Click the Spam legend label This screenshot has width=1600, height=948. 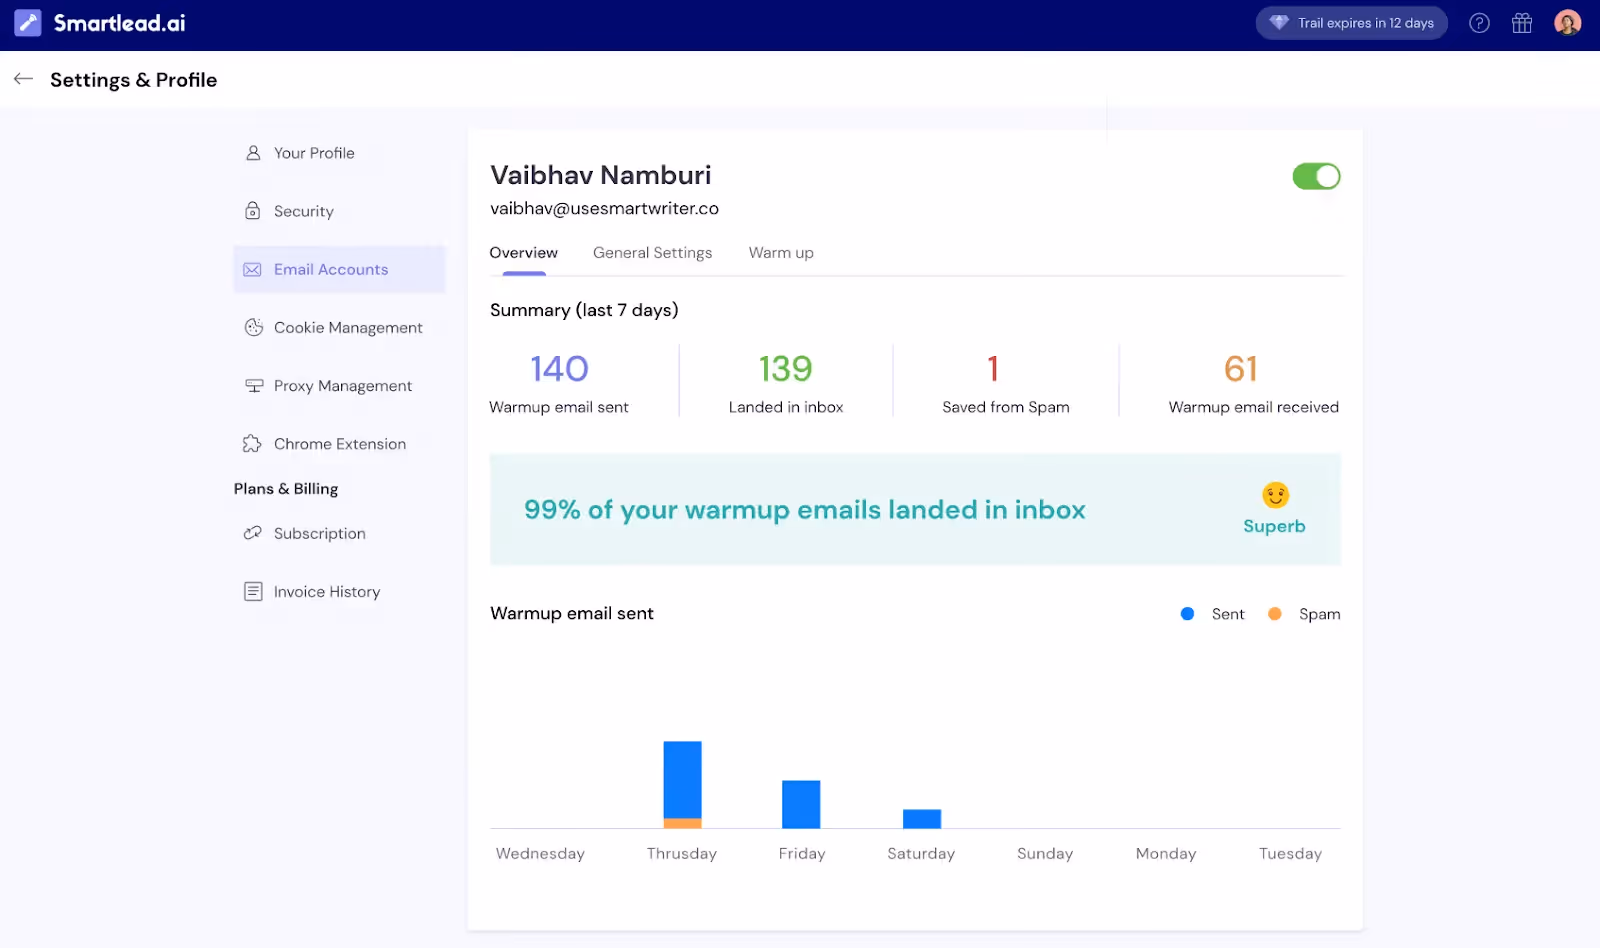click(x=1319, y=614)
